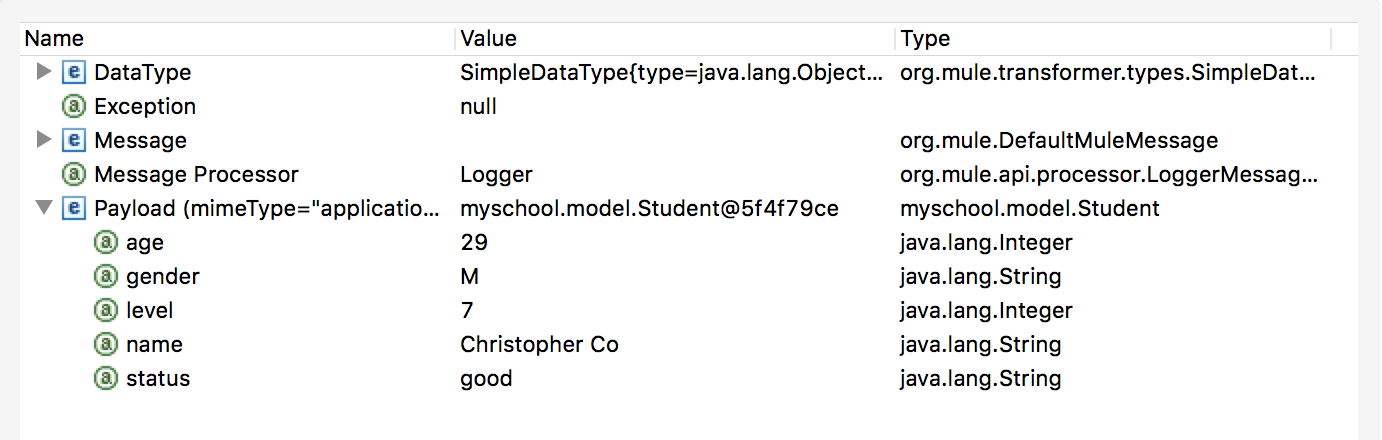Click the age attribute icon
This screenshot has width=1382, height=440.
pyautogui.click(x=105, y=242)
